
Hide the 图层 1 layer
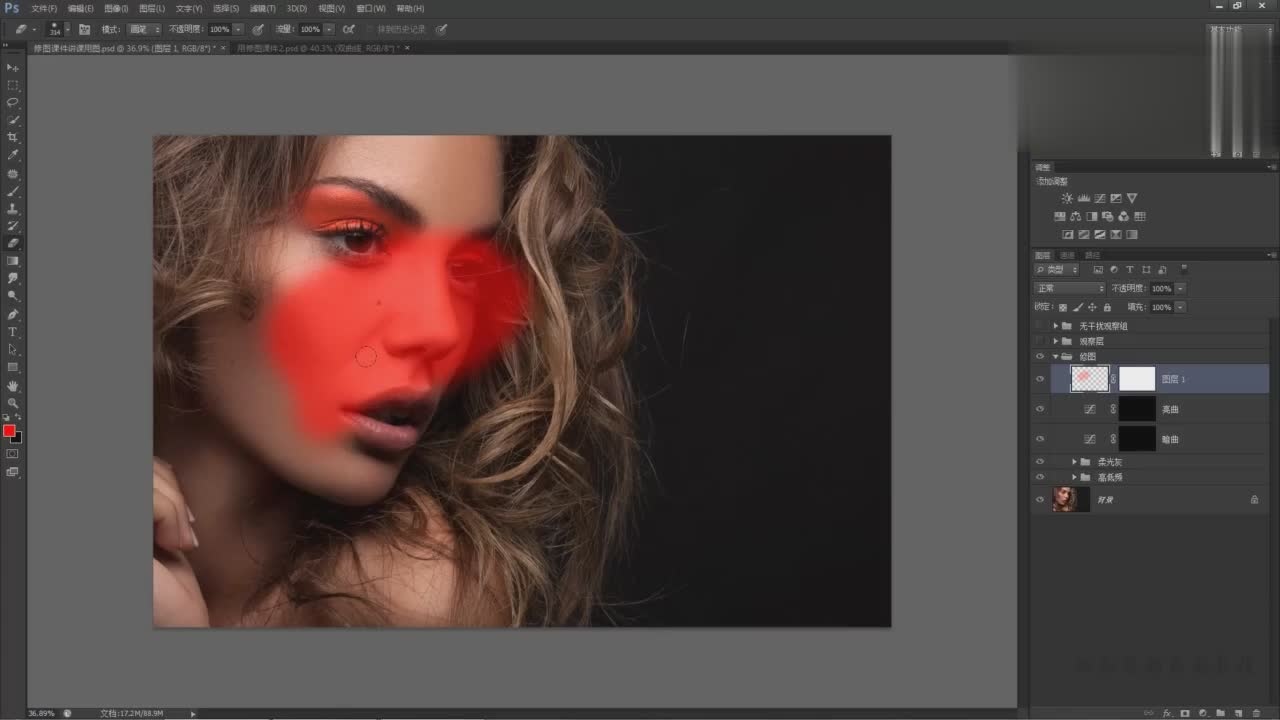tap(1040, 379)
